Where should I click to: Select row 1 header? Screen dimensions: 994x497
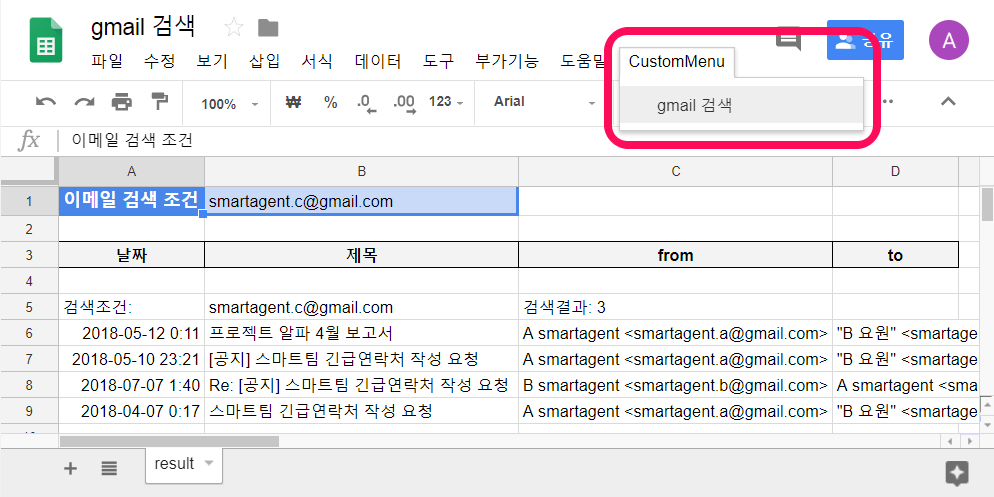tap(29, 201)
